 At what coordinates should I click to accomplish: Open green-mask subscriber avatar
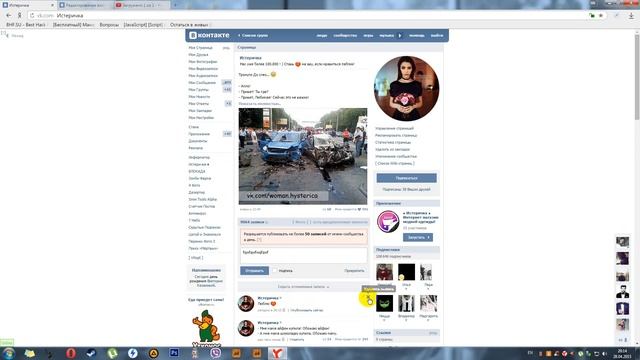384,303
